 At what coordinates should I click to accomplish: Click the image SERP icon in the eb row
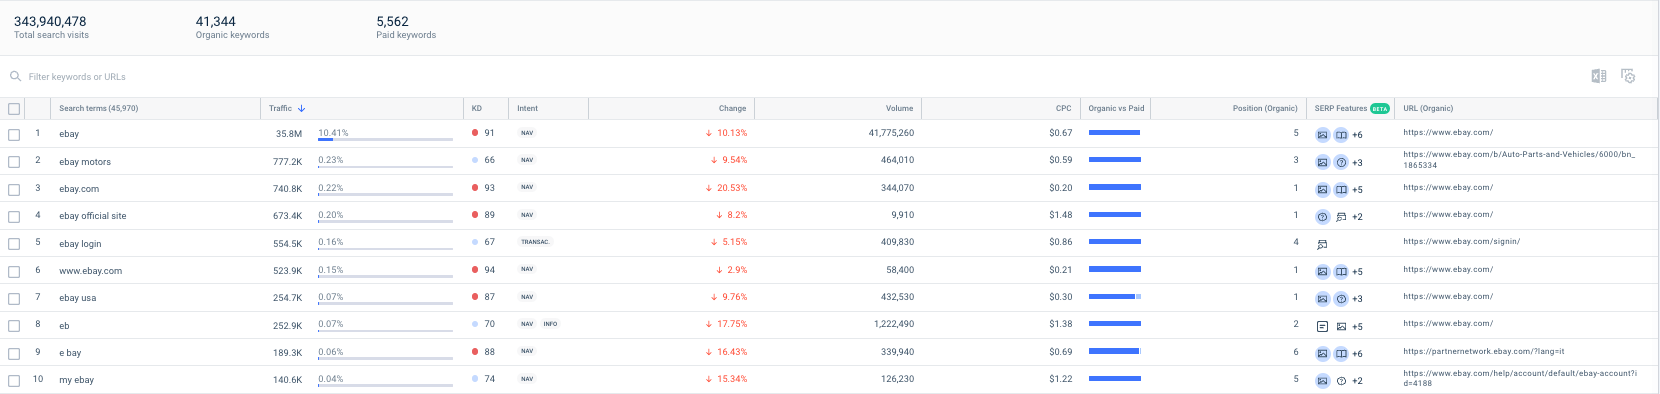(x=1341, y=326)
